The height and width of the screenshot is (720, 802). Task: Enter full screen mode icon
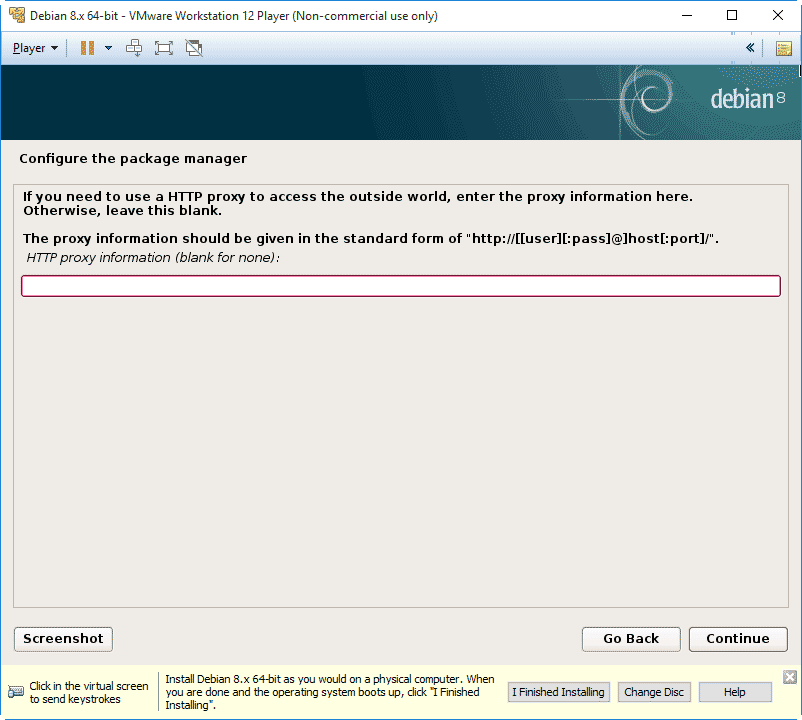pos(164,48)
